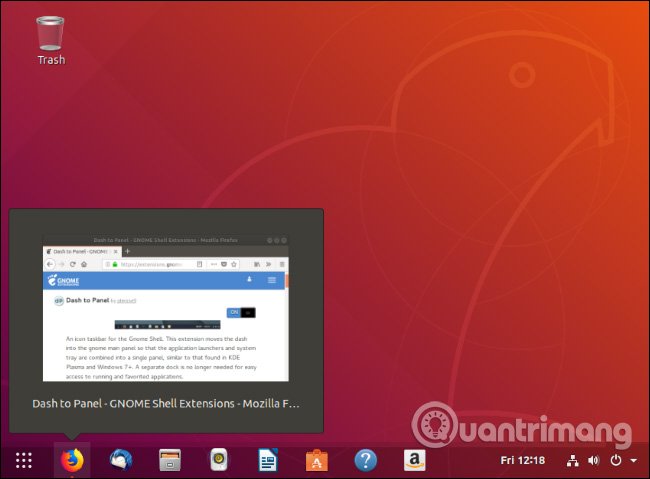Open the Fri 12:18 clock calendar

(x=522, y=460)
